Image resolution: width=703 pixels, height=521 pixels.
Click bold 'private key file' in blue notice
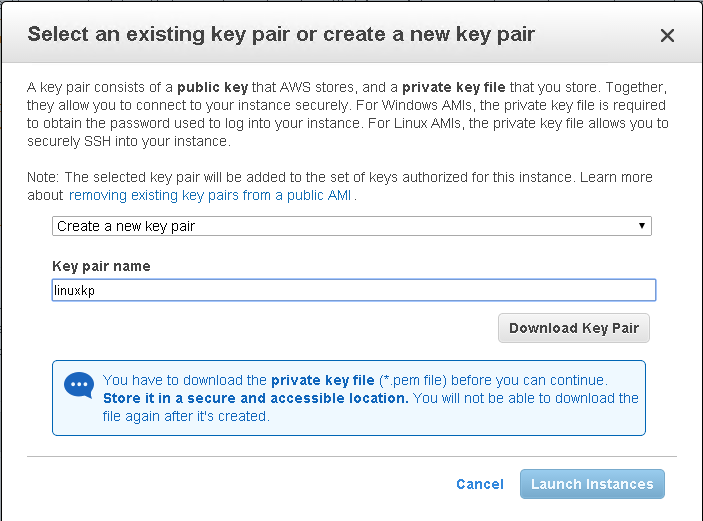click(x=323, y=380)
